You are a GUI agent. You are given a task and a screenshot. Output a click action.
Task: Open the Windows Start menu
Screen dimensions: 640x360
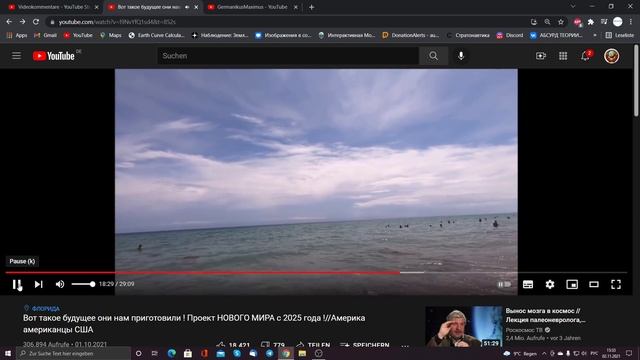pos(7,353)
